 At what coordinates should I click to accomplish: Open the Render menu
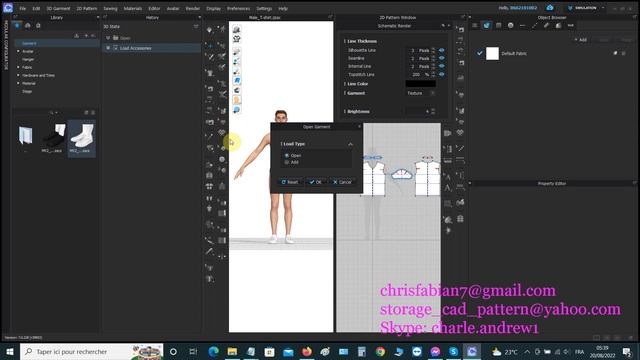click(x=193, y=8)
